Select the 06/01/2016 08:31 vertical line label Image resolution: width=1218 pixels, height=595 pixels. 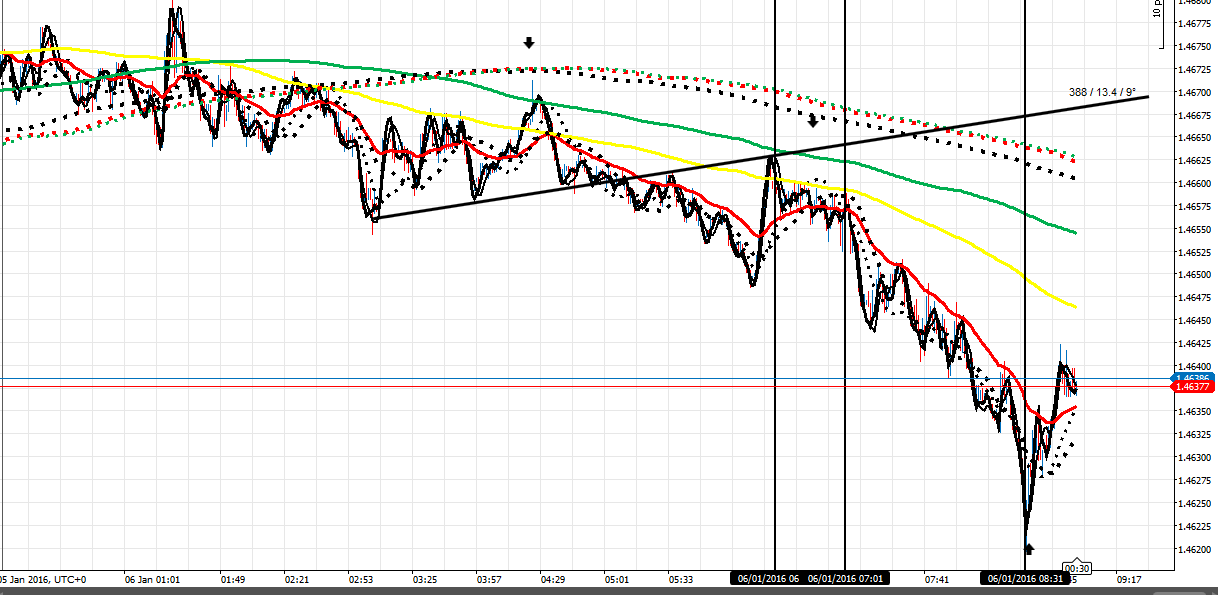pyautogui.click(x=1025, y=579)
